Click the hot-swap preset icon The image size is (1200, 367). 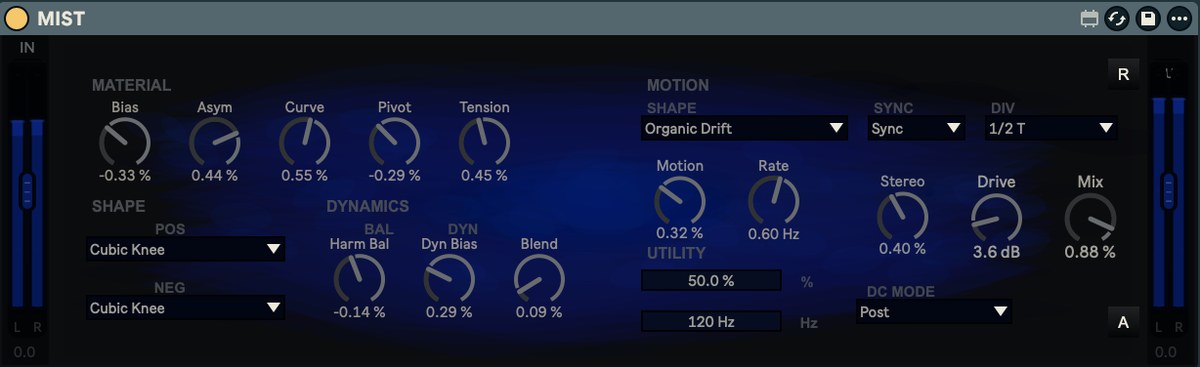click(x=1119, y=18)
